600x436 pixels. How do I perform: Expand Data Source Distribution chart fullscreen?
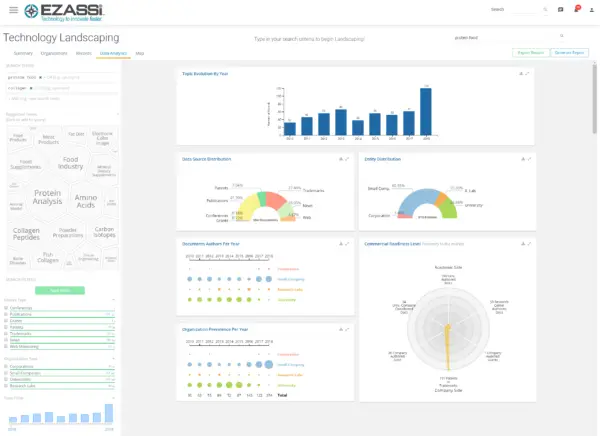(x=347, y=159)
